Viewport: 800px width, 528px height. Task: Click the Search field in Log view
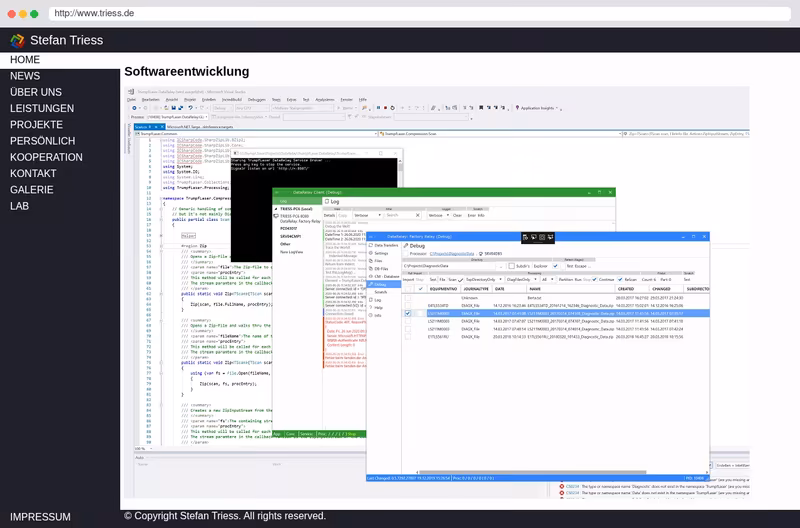tap(398, 215)
